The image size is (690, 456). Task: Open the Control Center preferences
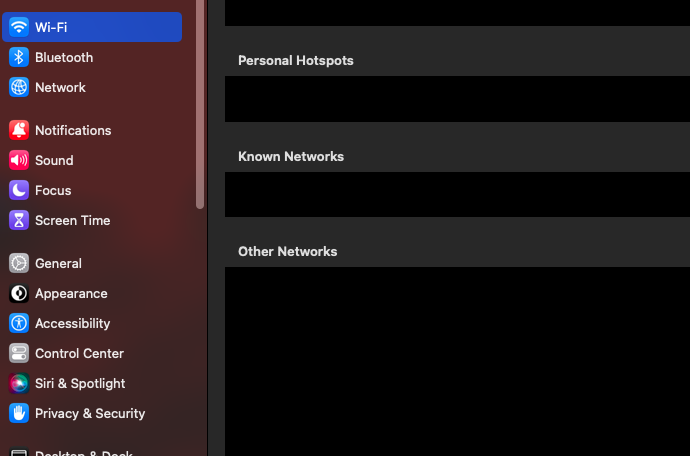[79, 353]
